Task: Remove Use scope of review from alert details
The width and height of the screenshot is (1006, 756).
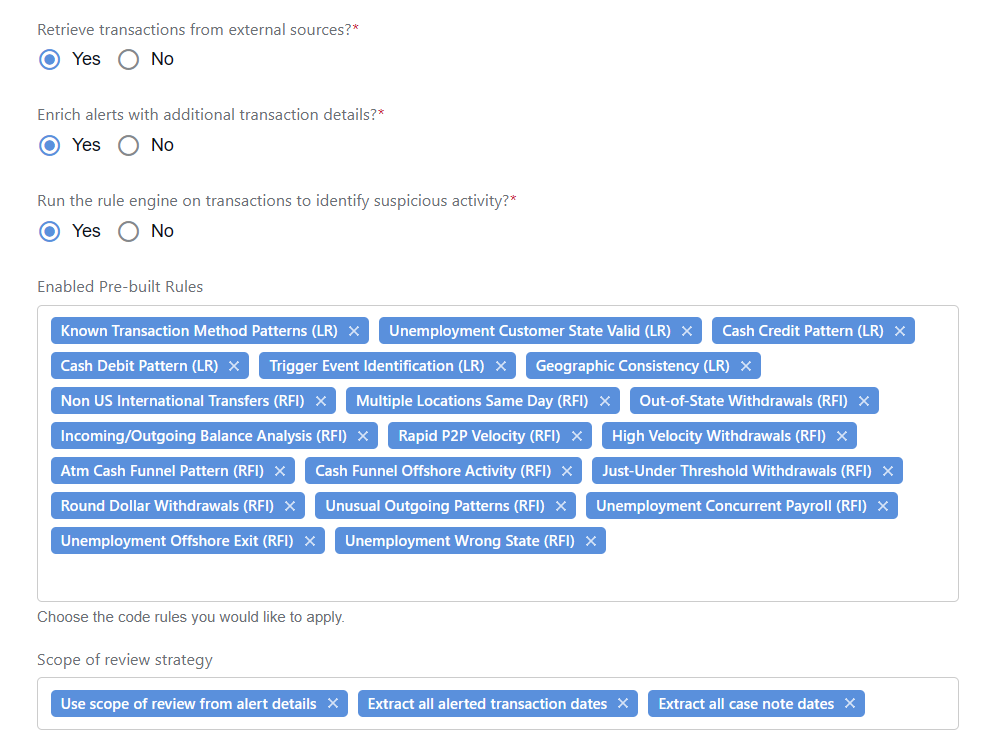Action: 333,703
